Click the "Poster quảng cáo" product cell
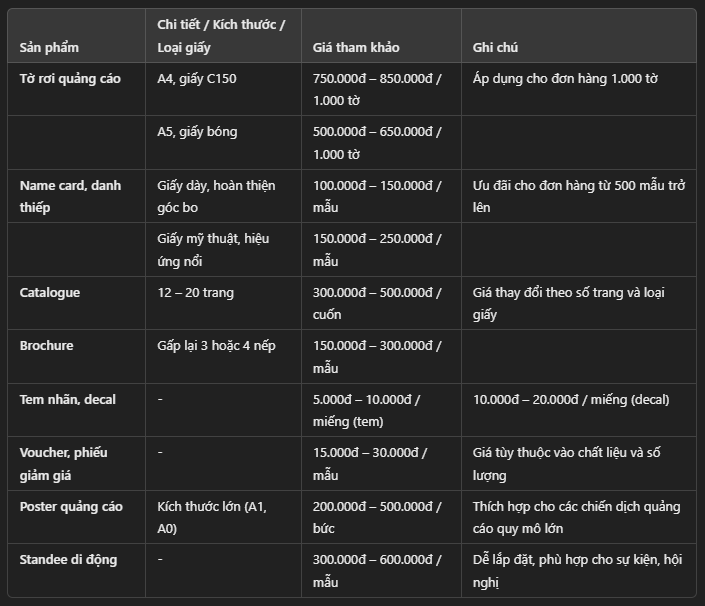The height and width of the screenshot is (606, 705). pyautogui.click(x=71, y=506)
